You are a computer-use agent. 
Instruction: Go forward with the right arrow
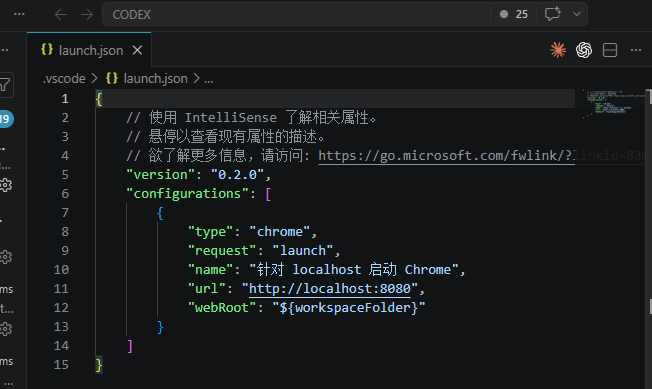[87, 15]
